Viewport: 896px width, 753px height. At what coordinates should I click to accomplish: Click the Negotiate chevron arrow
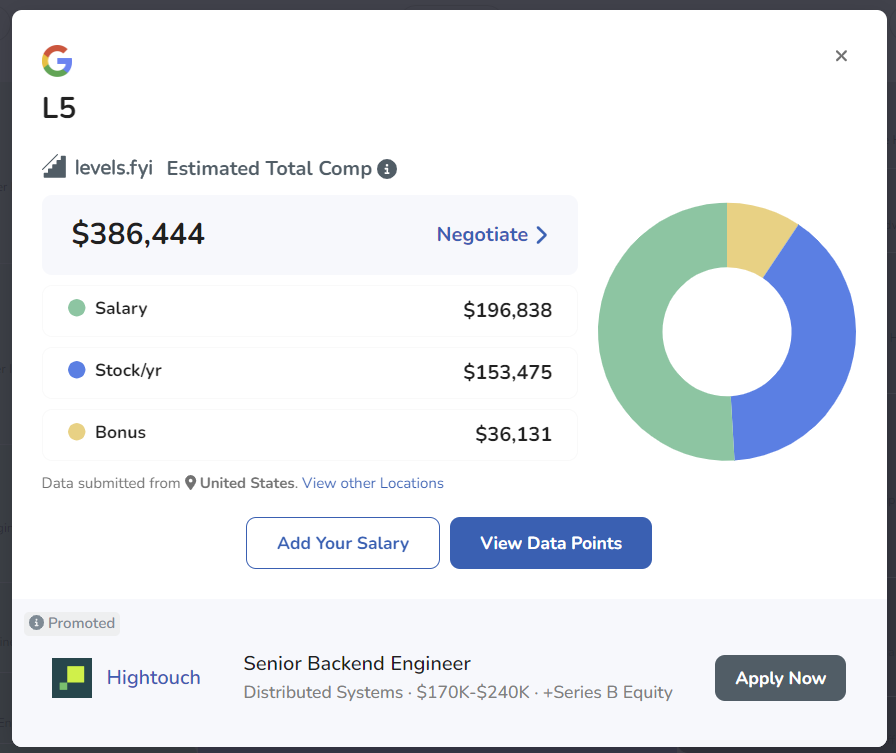pyautogui.click(x=542, y=235)
